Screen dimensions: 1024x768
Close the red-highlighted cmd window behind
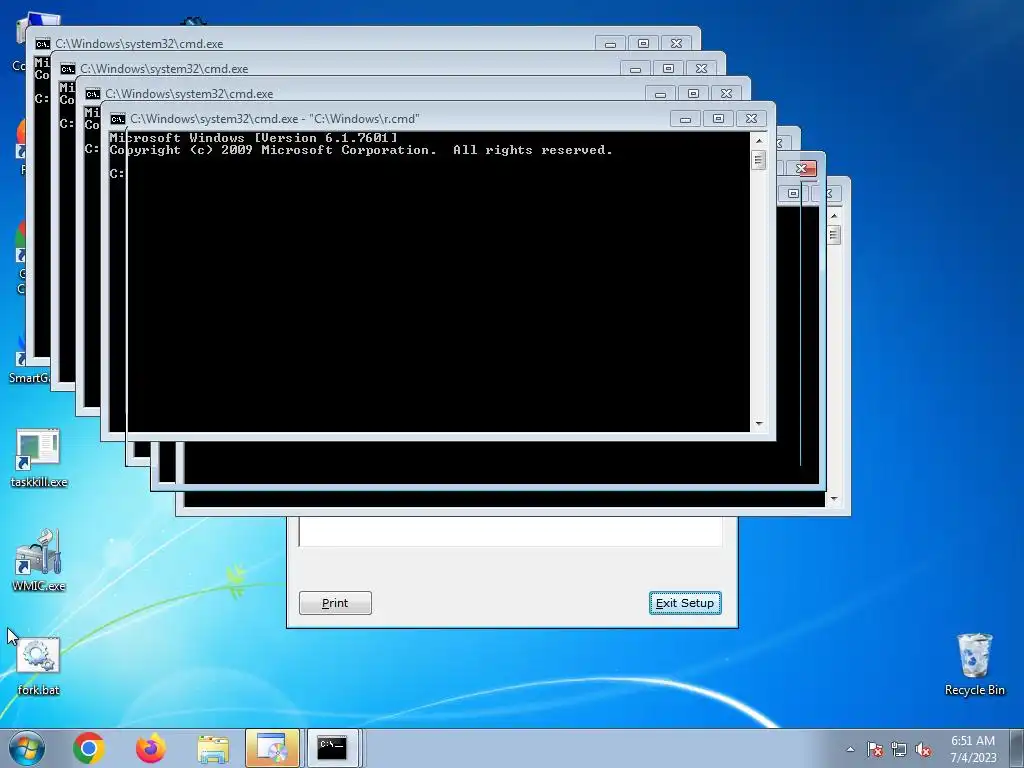pos(801,168)
